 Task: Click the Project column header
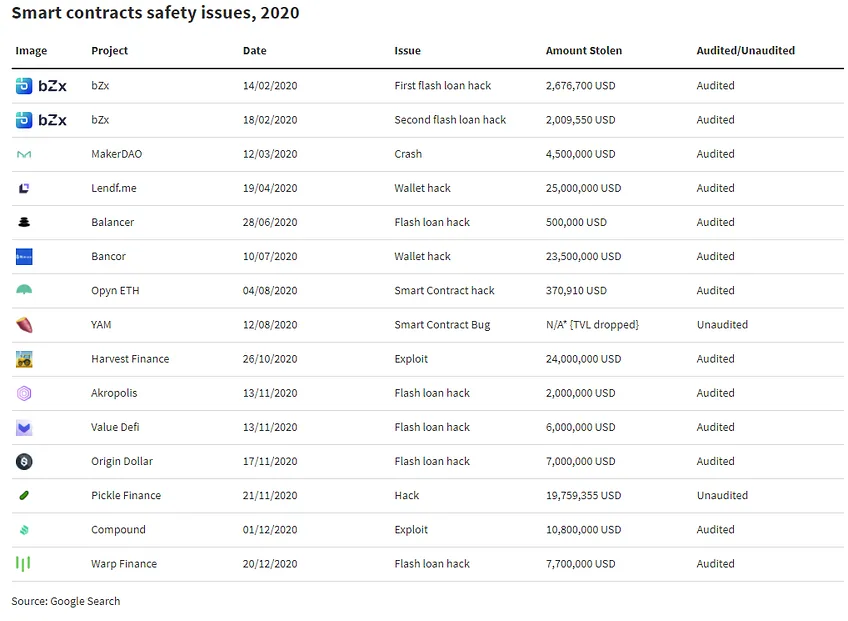click(109, 50)
